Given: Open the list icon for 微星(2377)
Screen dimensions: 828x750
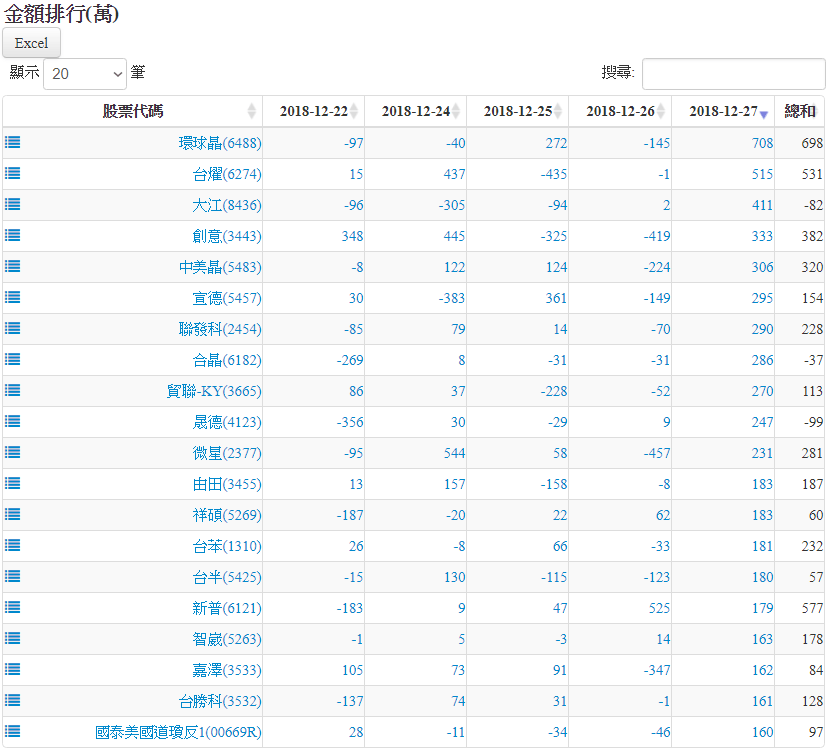Looking at the screenshot, I should point(12,453).
